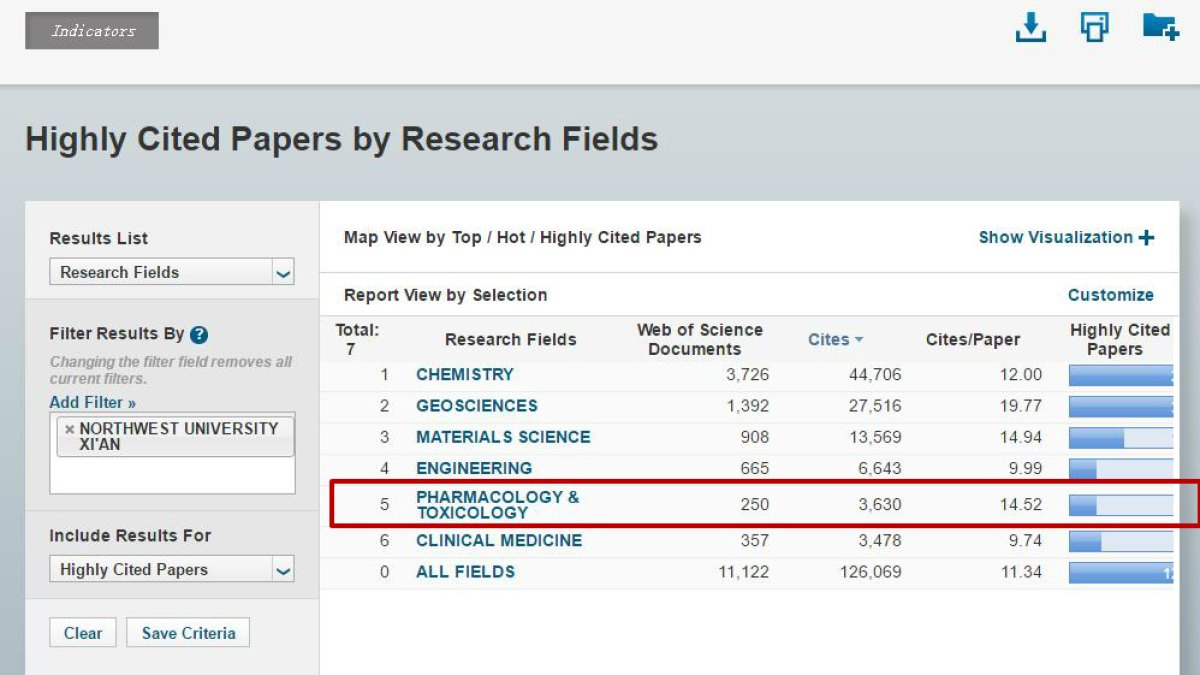Open the GEOSCIENCES research field
This screenshot has height=675, width=1200.
[477, 405]
